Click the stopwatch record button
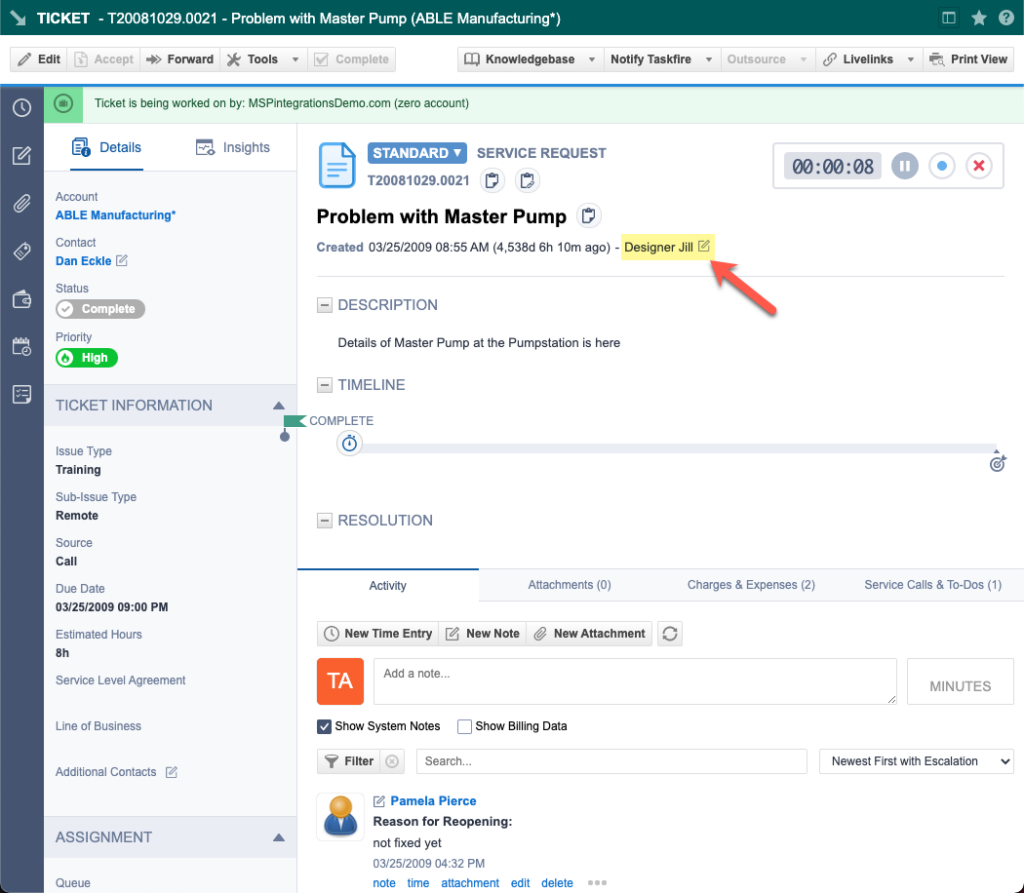Image resolution: width=1024 pixels, height=893 pixels. (942, 166)
